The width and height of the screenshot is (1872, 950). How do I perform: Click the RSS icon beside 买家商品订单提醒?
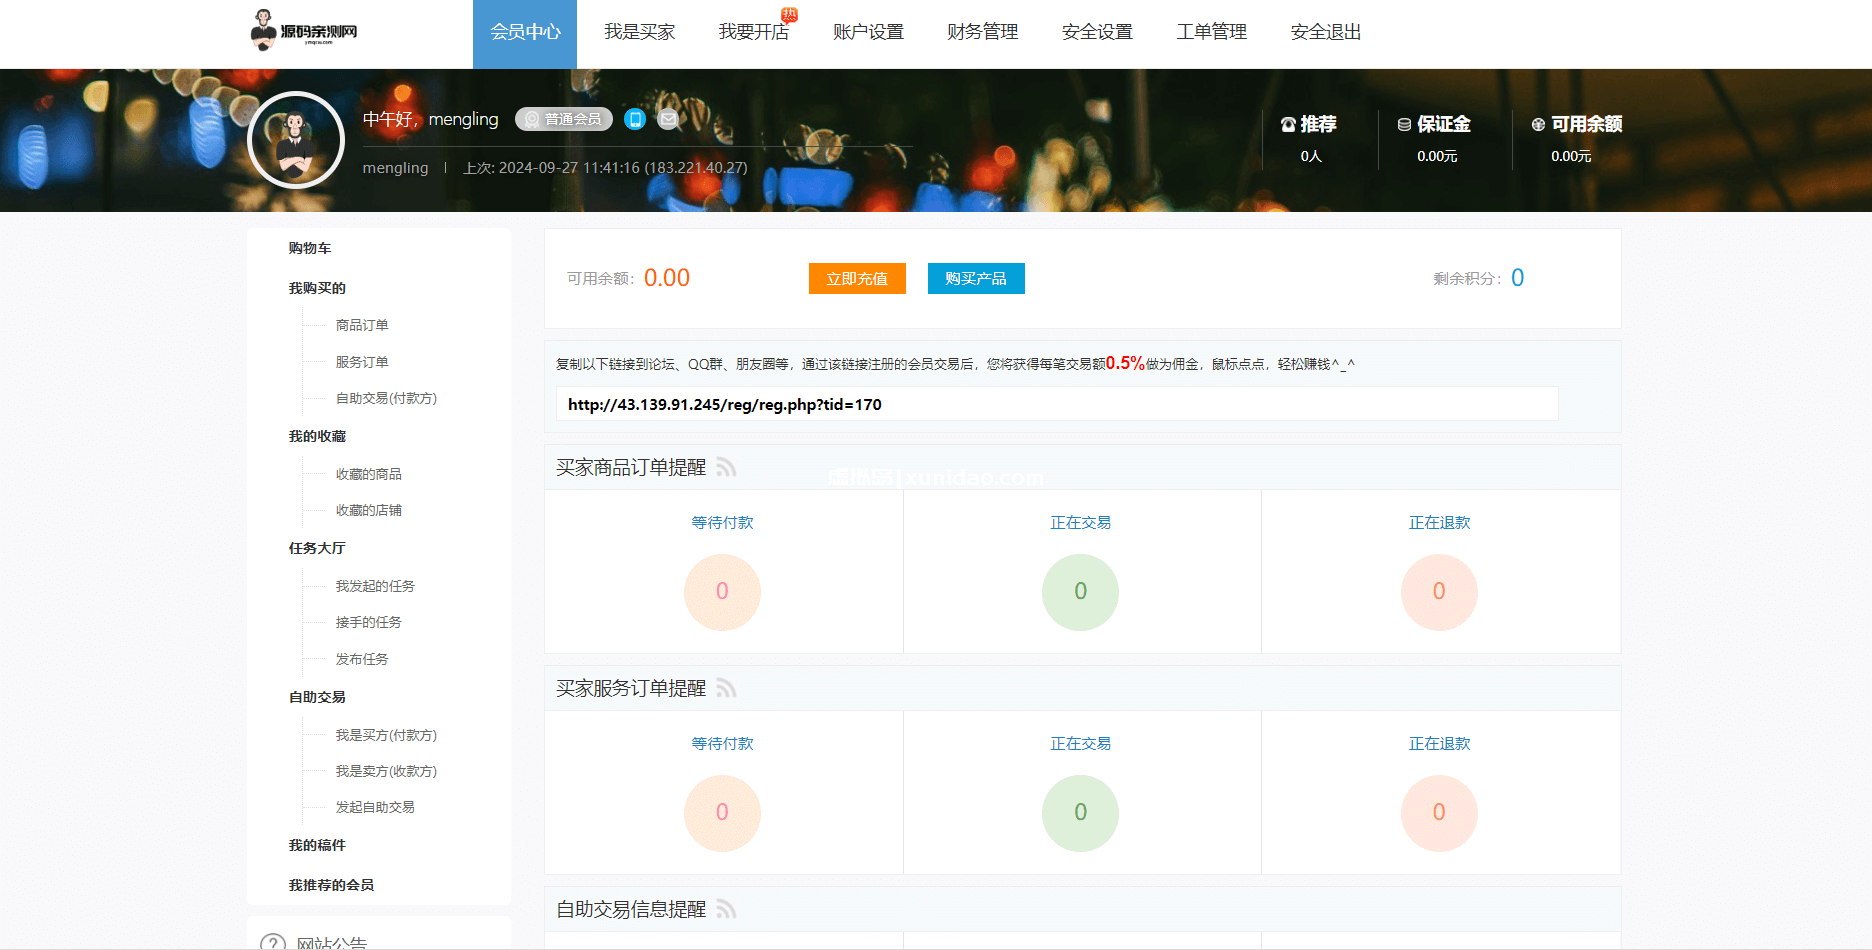(727, 467)
